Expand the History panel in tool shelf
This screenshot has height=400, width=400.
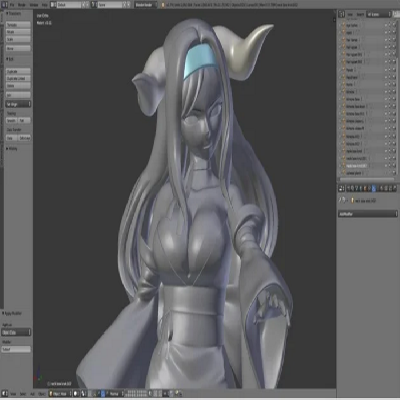point(12,149)
